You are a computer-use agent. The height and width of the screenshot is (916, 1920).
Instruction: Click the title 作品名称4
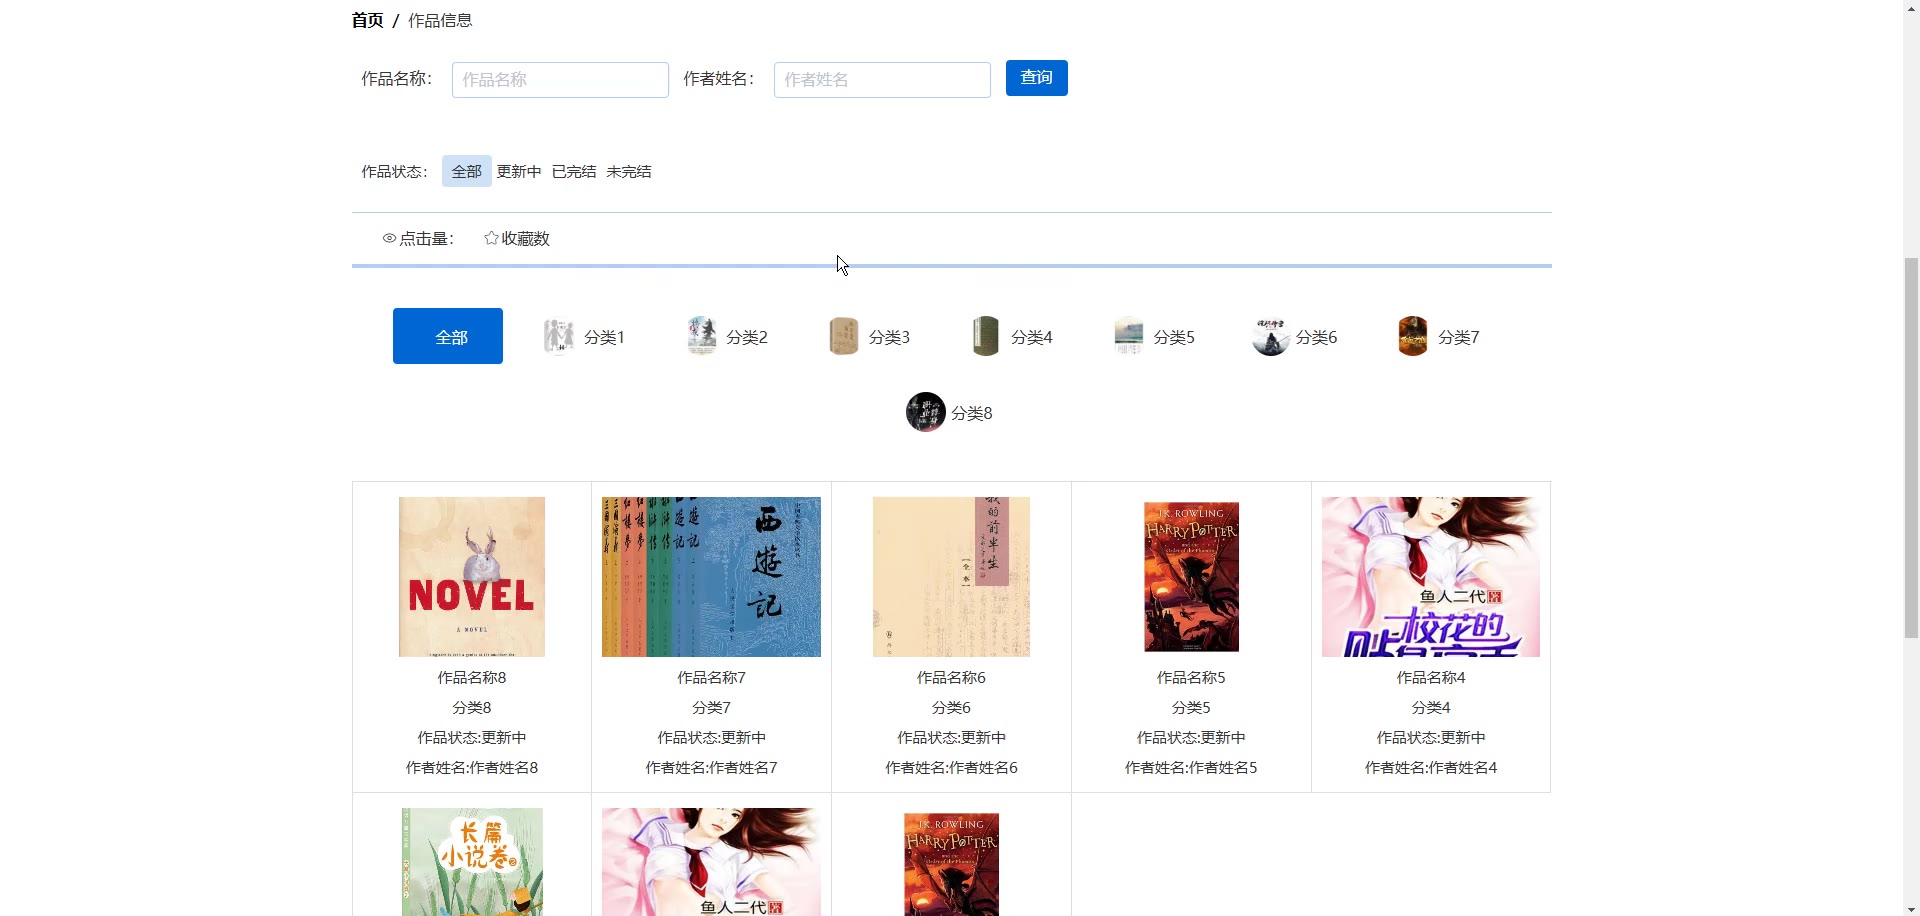pos(1431,678)
